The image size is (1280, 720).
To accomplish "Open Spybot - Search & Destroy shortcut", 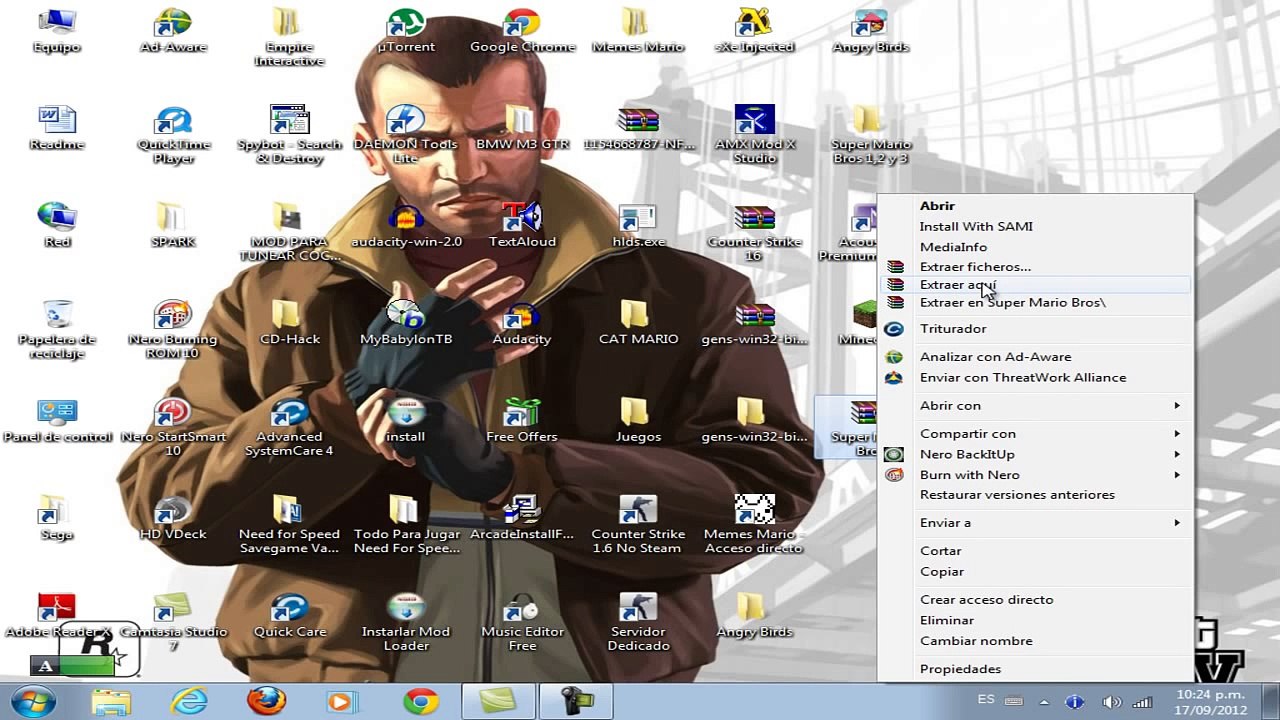I will (289, 135).
